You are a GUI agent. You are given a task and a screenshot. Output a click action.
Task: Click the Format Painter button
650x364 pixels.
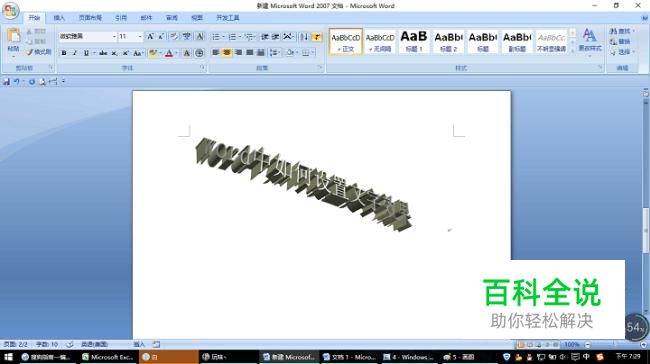coord(39,52)
